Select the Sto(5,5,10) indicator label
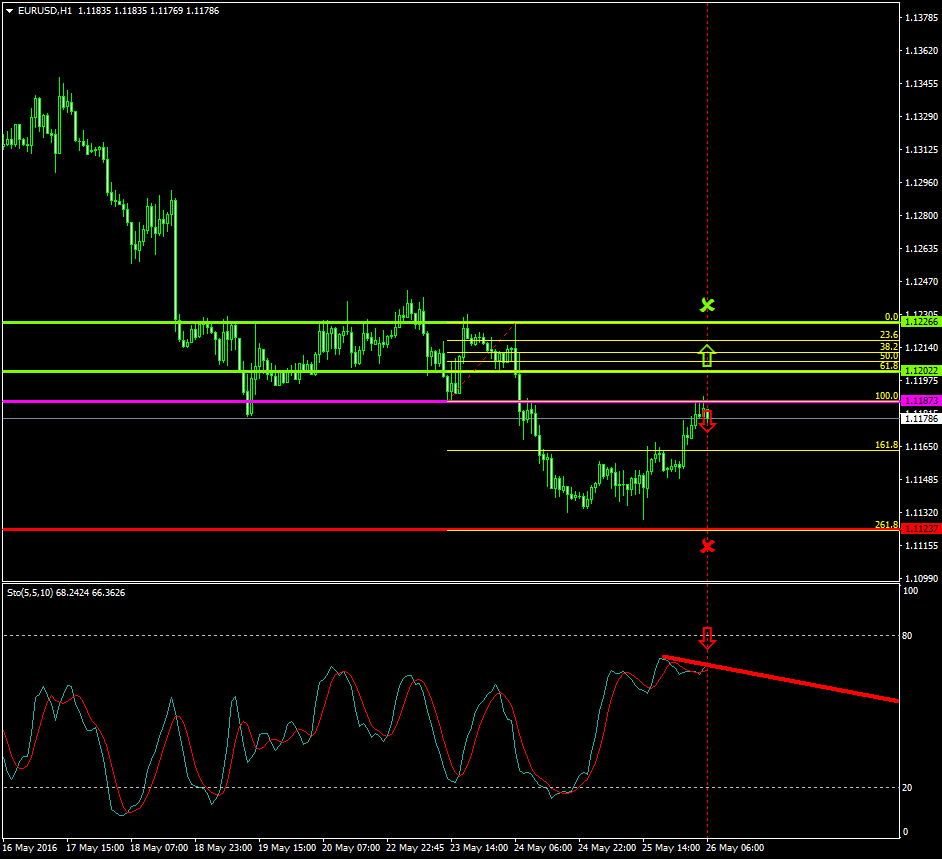This screenshot has width=942, height=859. pyautogui.click(x=34, y=592)
